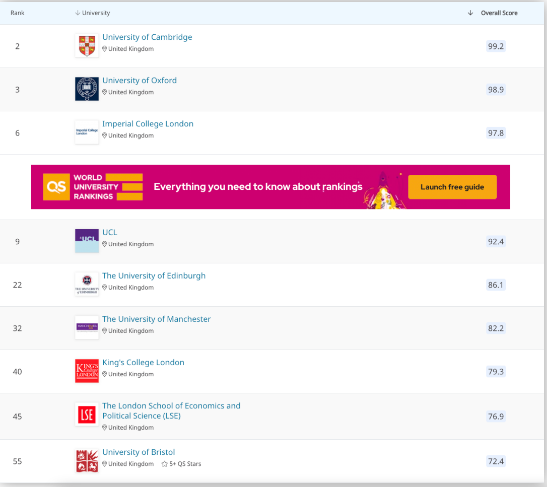Screen dimensions: 547x487
Task: Open University of Bristol link
Action: pos(139,452)
